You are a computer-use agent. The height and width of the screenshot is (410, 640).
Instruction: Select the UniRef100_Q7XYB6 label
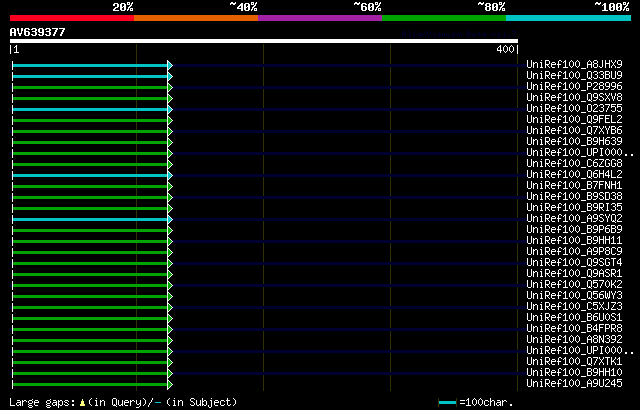574,131
